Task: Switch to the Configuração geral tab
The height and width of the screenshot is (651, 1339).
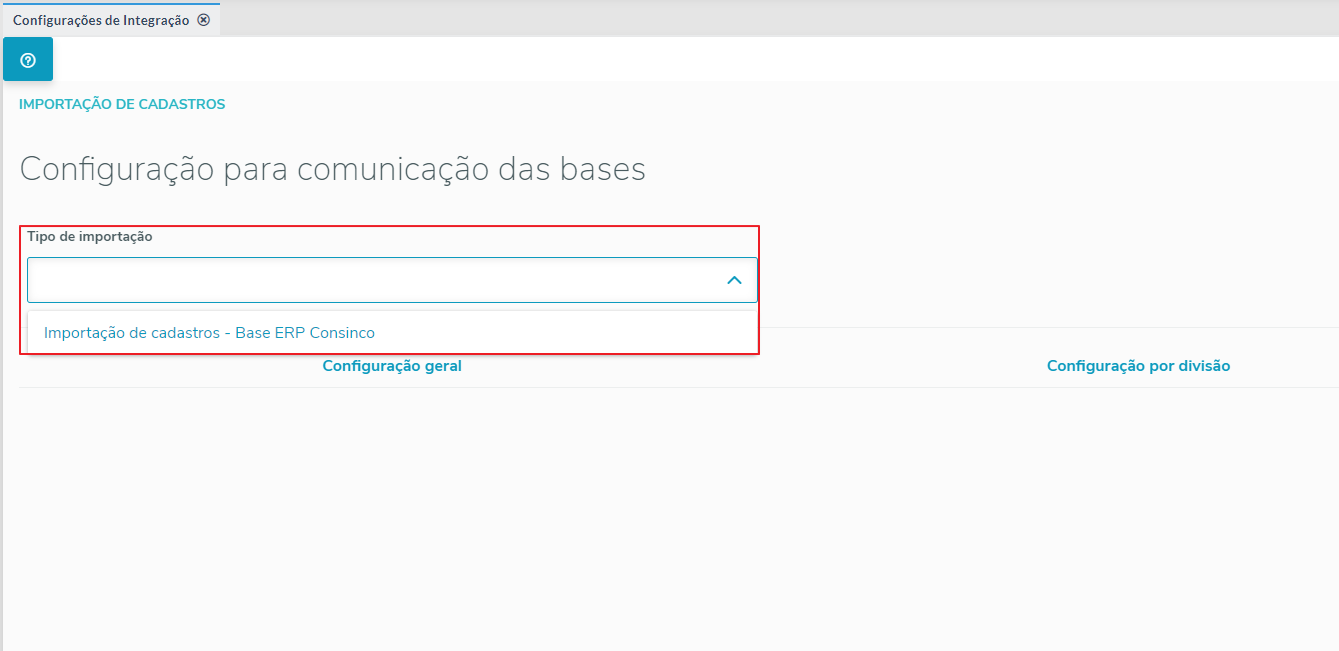Action: (392, 366)
